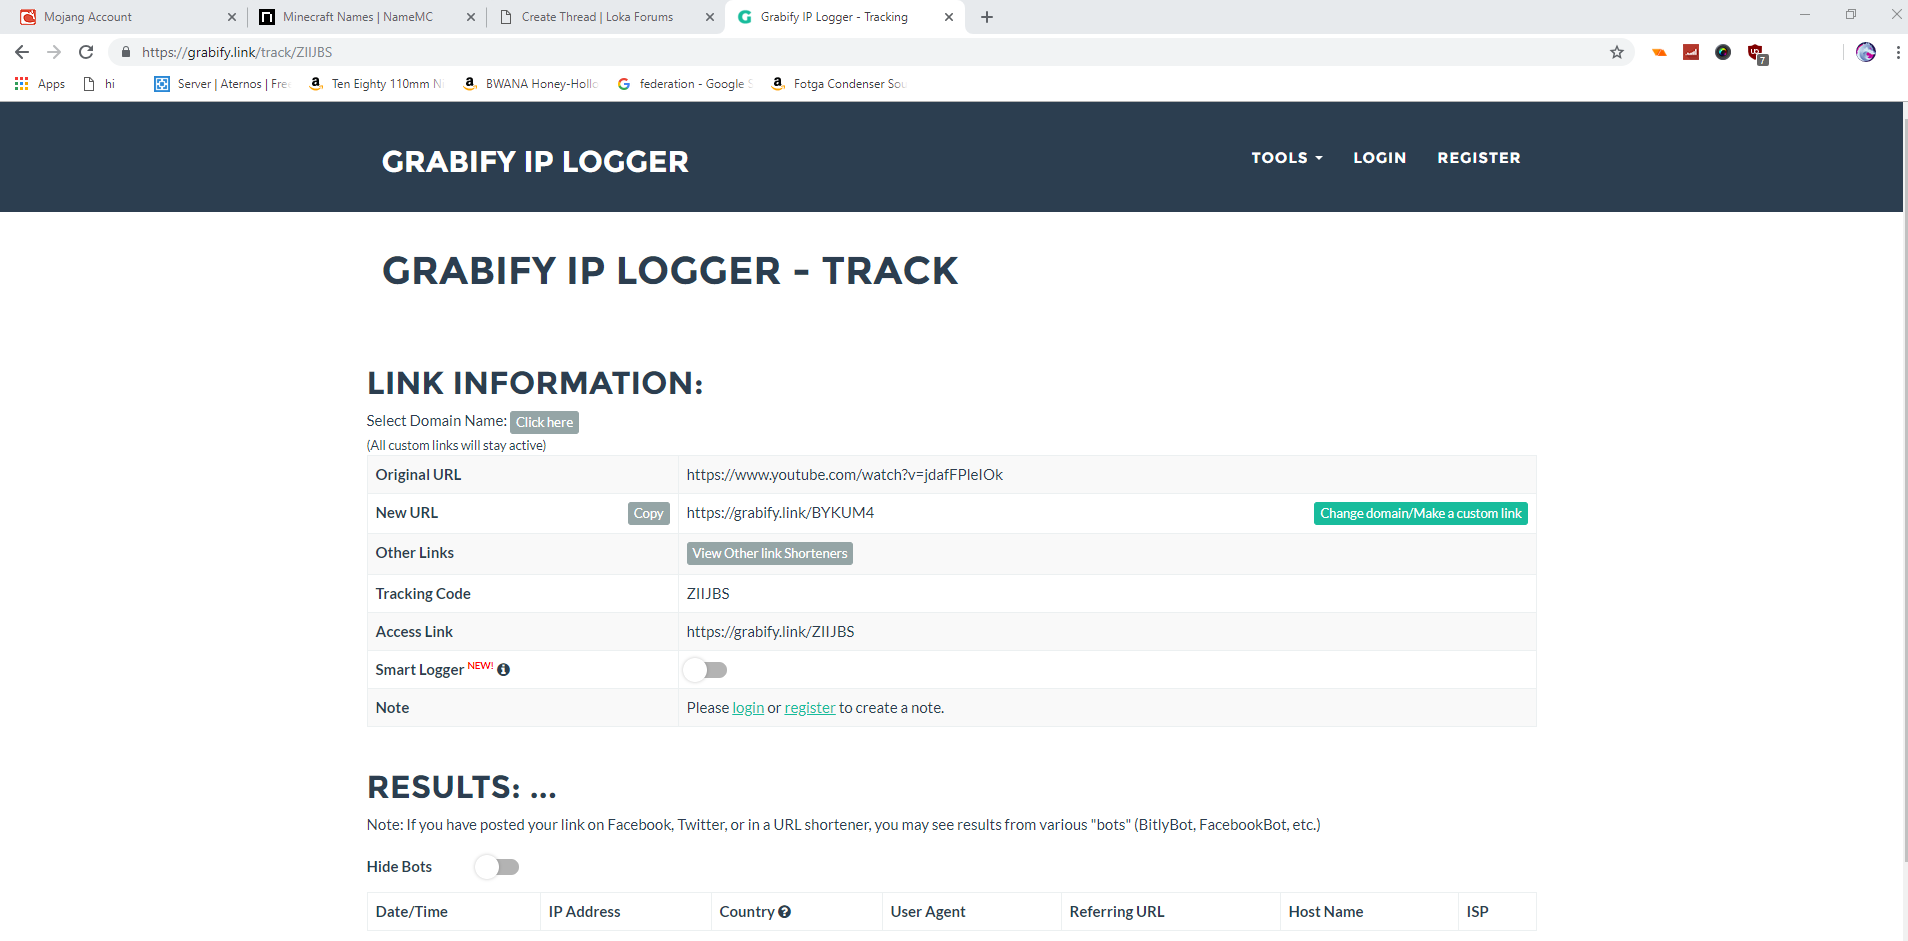Turn on the Hide Bots switch

[497, 867]
